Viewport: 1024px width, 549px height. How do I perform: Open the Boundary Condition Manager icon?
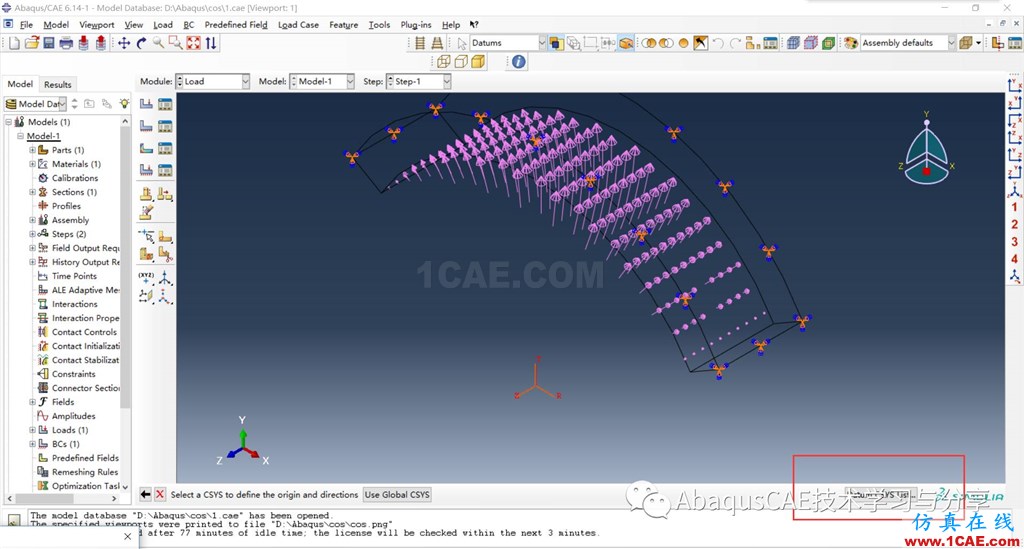(x=165, y=126)
